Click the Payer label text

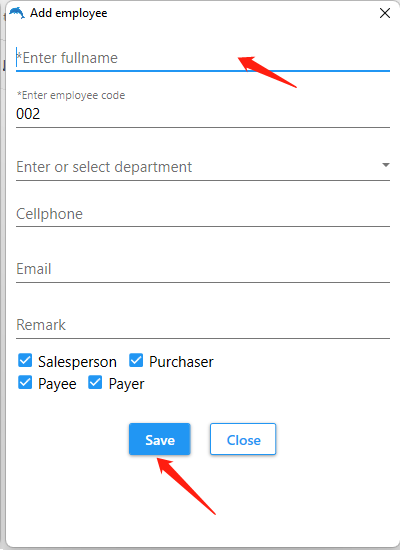126,384
